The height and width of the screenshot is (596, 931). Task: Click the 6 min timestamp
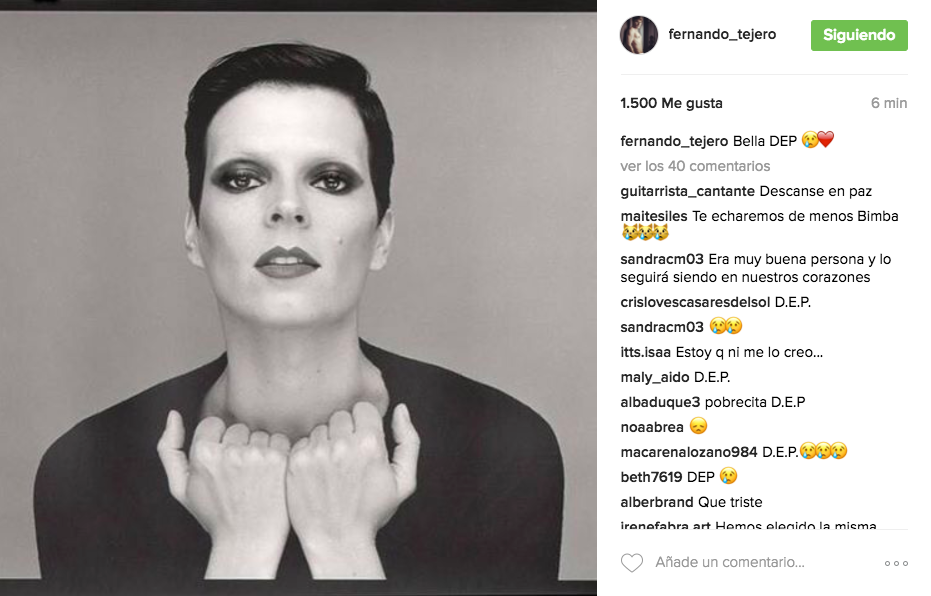[x=889, y=103]
